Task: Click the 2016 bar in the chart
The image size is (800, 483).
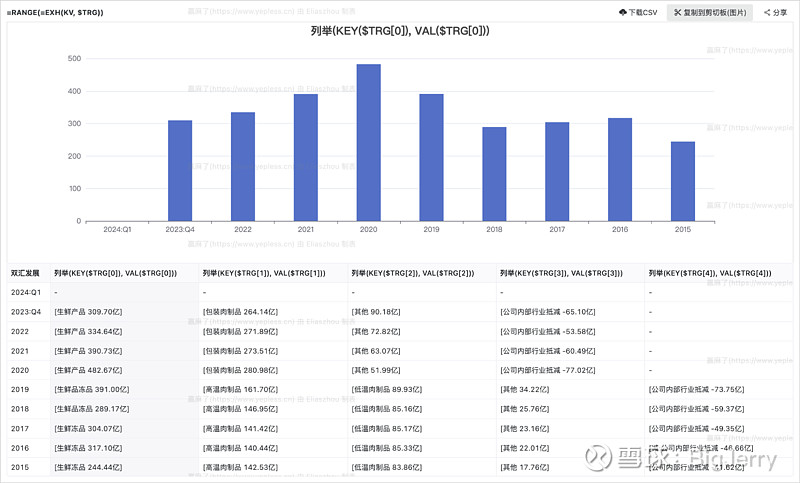Action: 620,169
